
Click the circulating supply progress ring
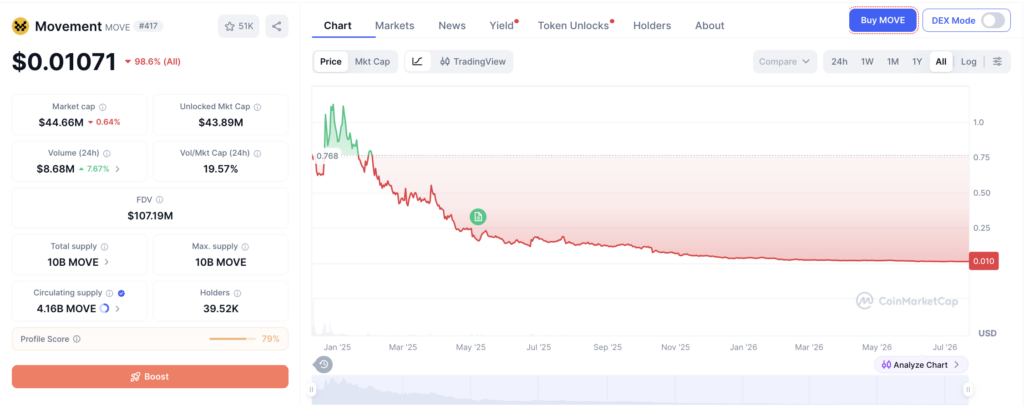point(104,308)
